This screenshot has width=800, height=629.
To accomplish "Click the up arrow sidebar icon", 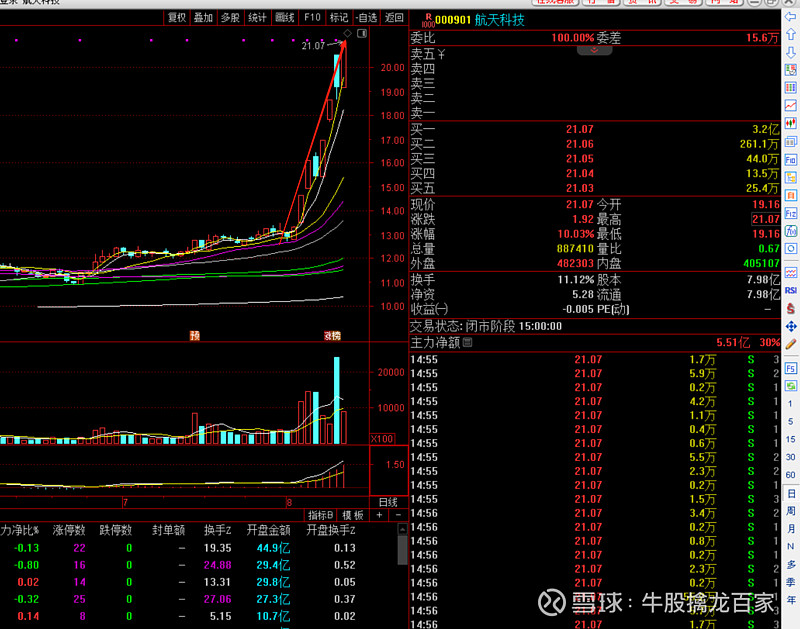I will 790,34.
